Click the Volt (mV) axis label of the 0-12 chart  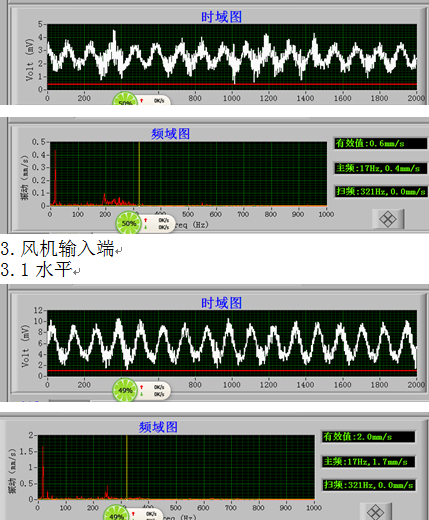coord(26,346)
